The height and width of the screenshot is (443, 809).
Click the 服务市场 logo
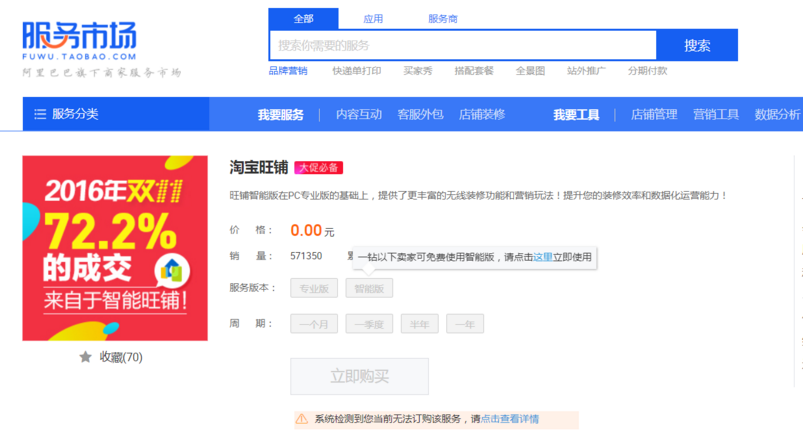click(x=79, y=35)
